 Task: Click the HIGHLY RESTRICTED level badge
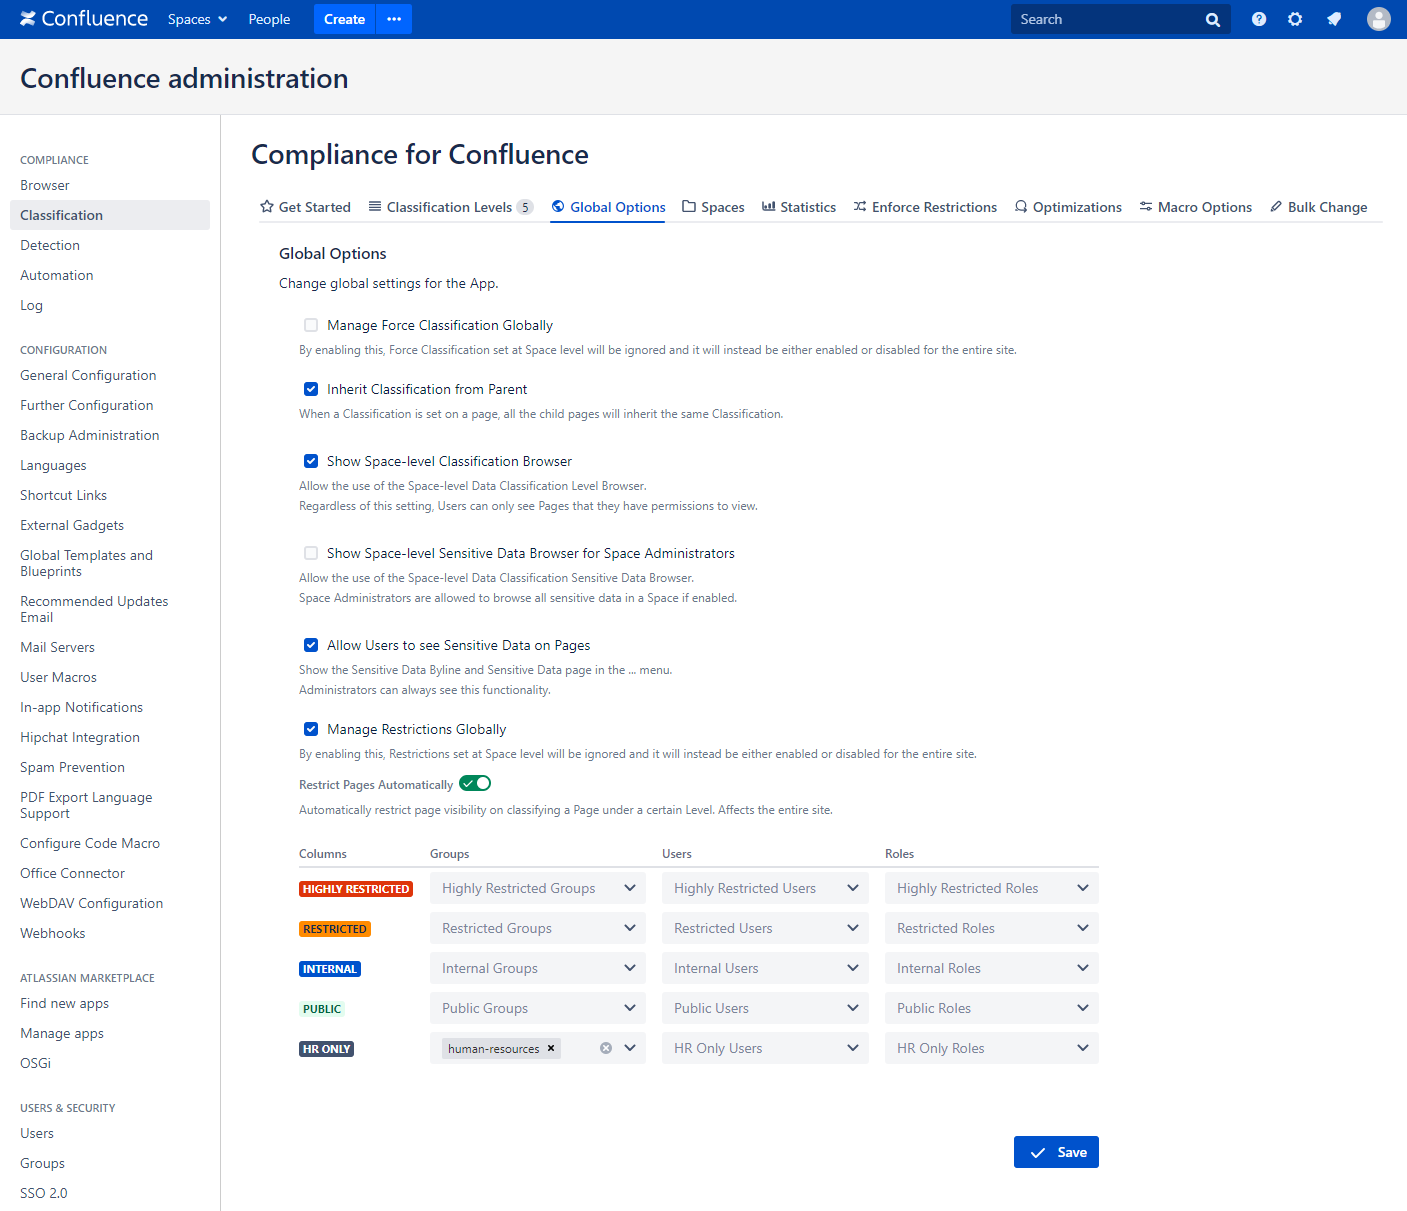pyautogui.click(x=356, y=889)
